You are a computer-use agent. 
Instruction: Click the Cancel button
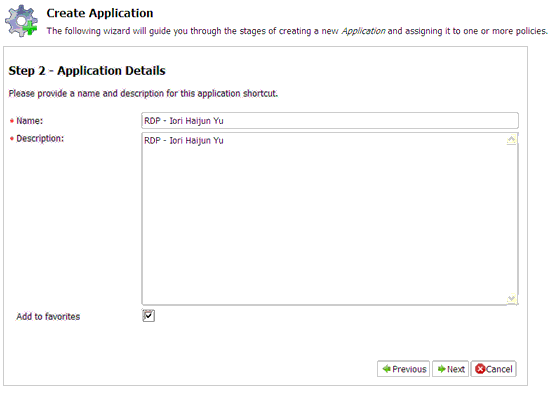coord(494,369)
